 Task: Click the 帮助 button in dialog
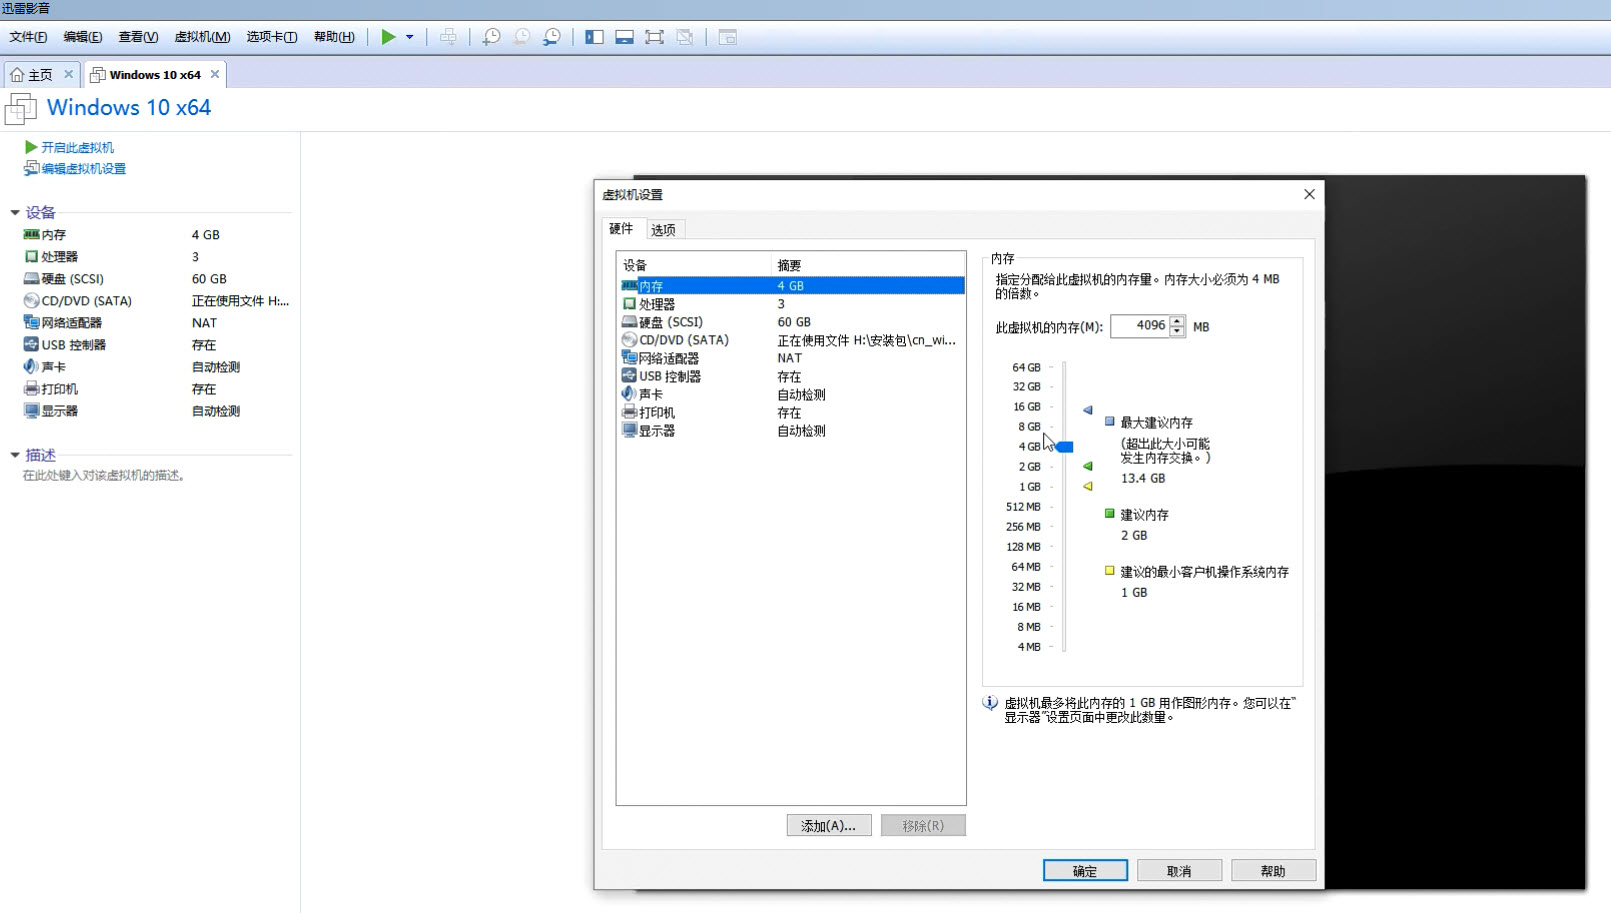click(x=1273, y=871)
